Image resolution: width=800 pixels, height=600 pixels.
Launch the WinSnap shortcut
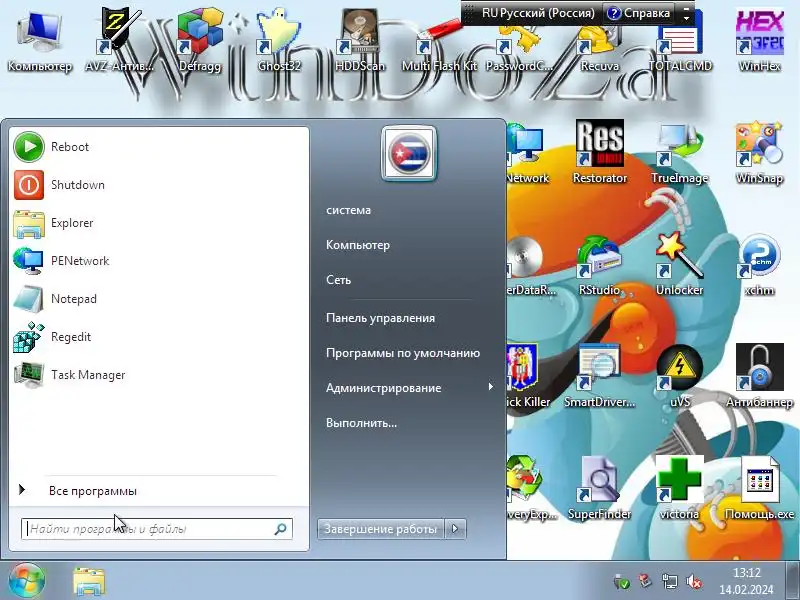click(759, 152)
